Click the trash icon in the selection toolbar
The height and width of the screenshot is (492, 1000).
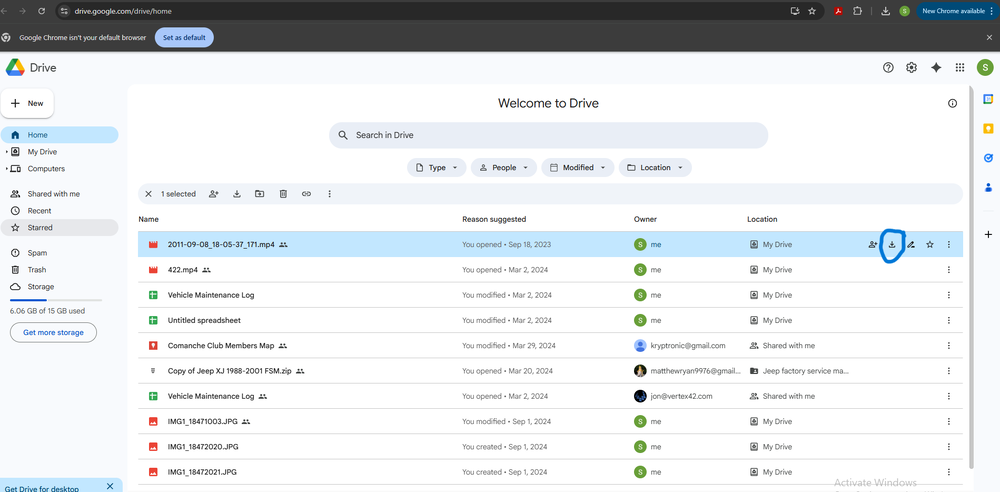click(283, 194)
